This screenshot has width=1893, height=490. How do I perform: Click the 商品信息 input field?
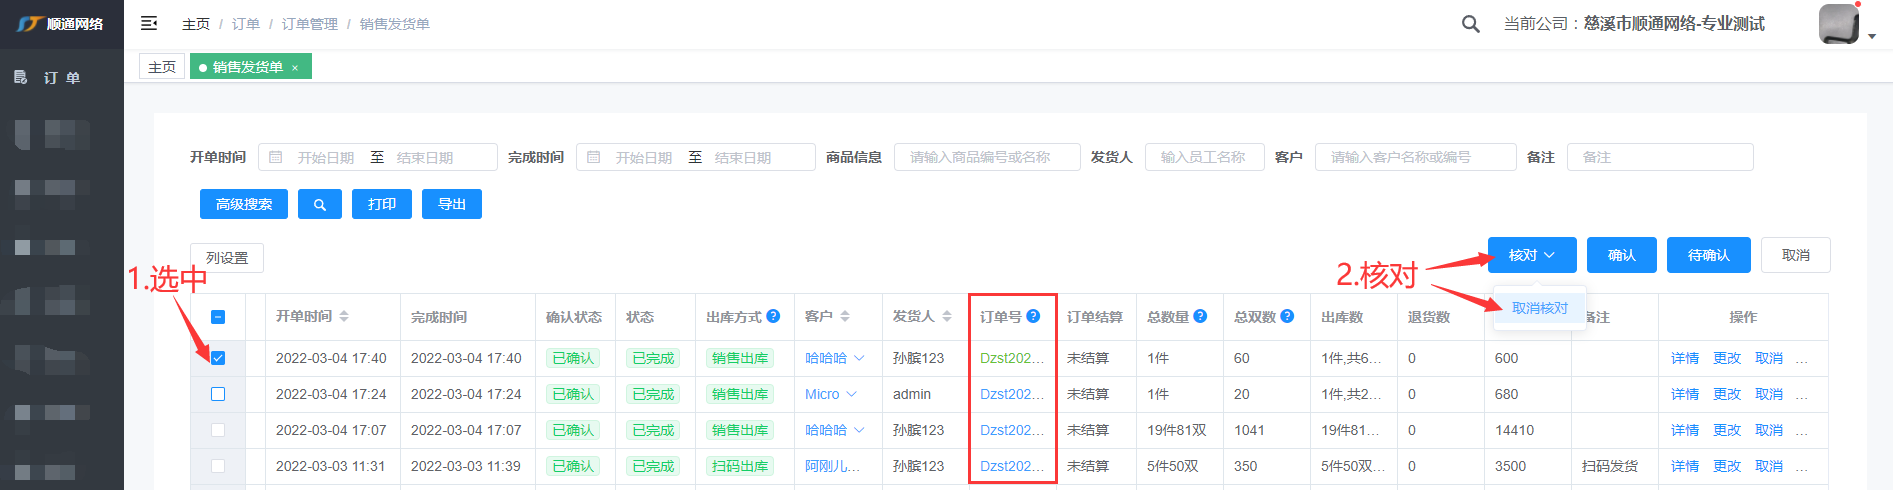(986, 157)
